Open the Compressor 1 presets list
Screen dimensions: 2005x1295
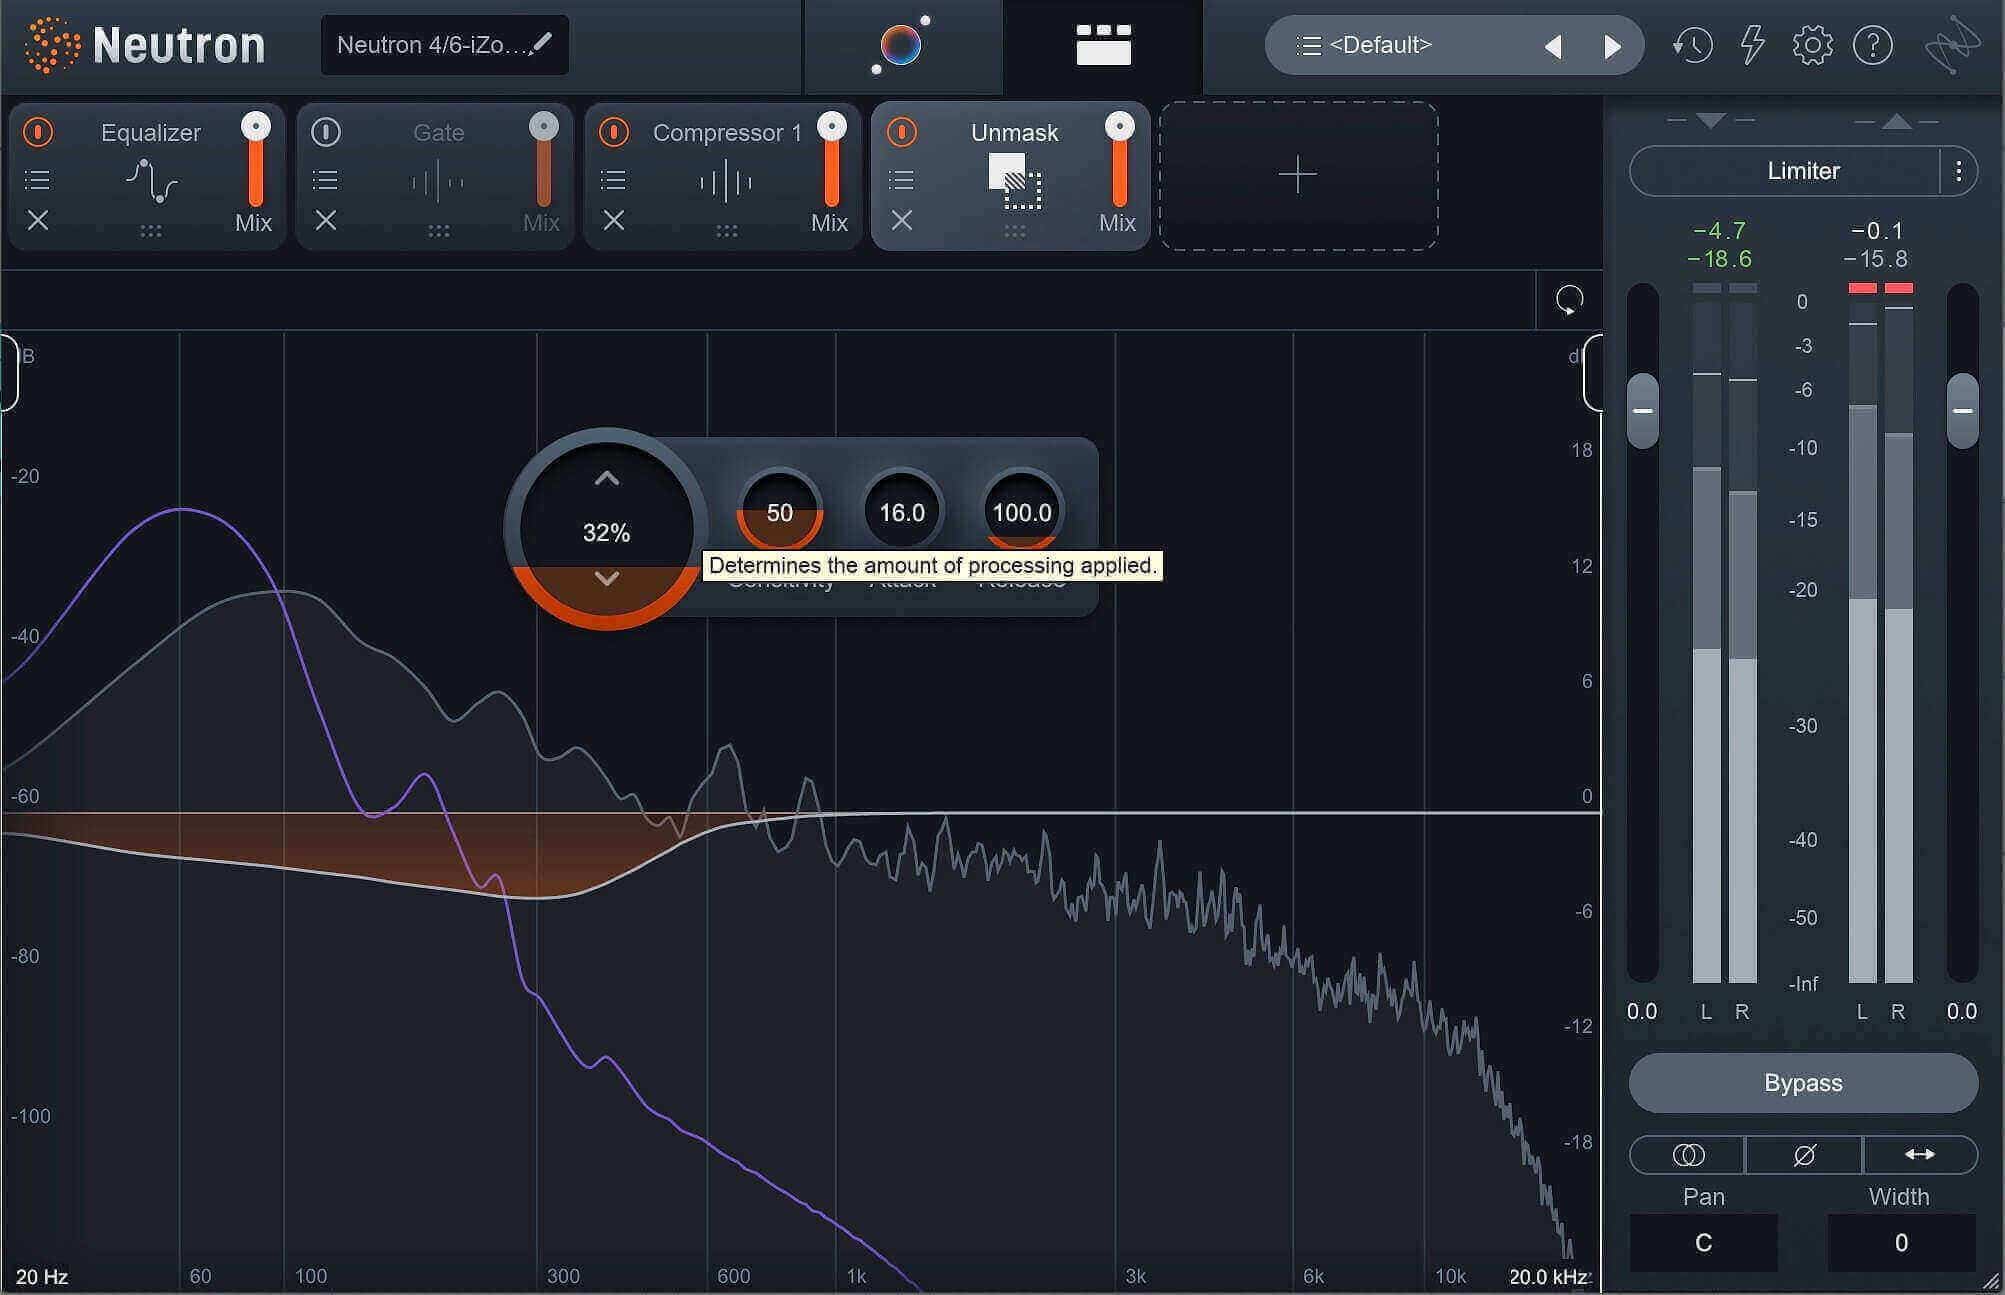[x=613, y=180]
